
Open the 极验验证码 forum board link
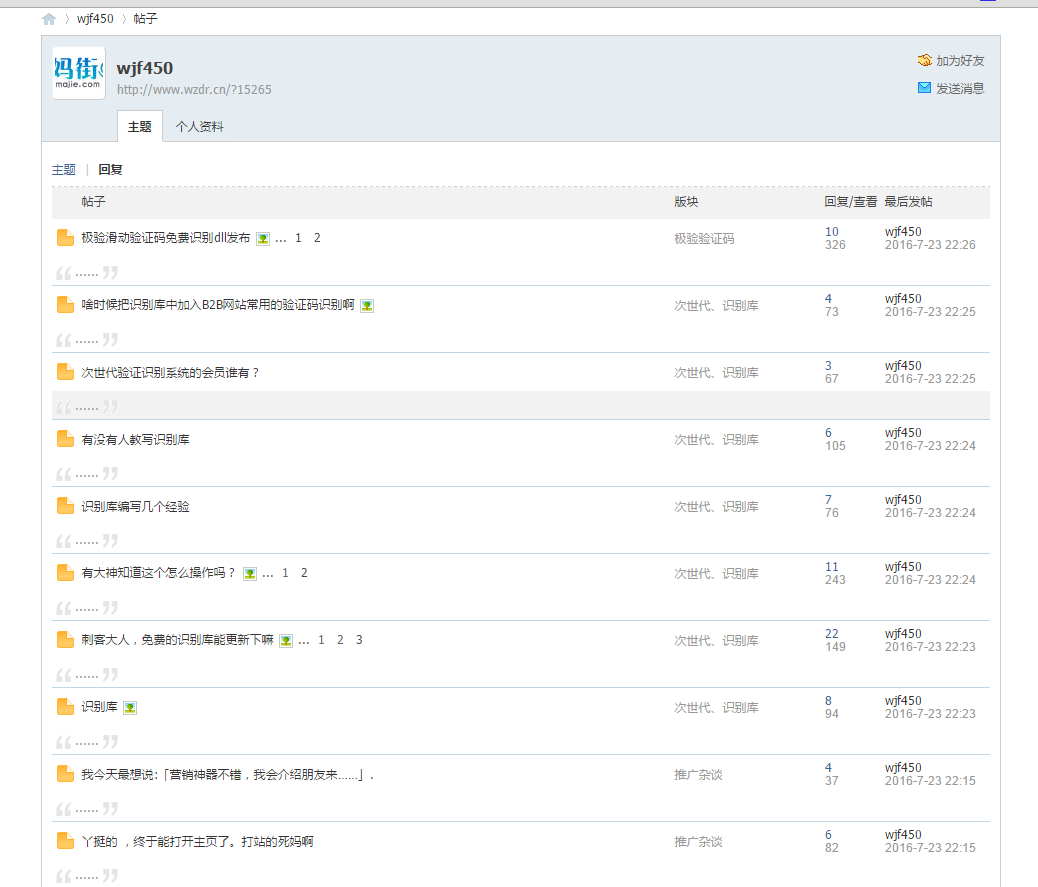(x=704, y=239)
